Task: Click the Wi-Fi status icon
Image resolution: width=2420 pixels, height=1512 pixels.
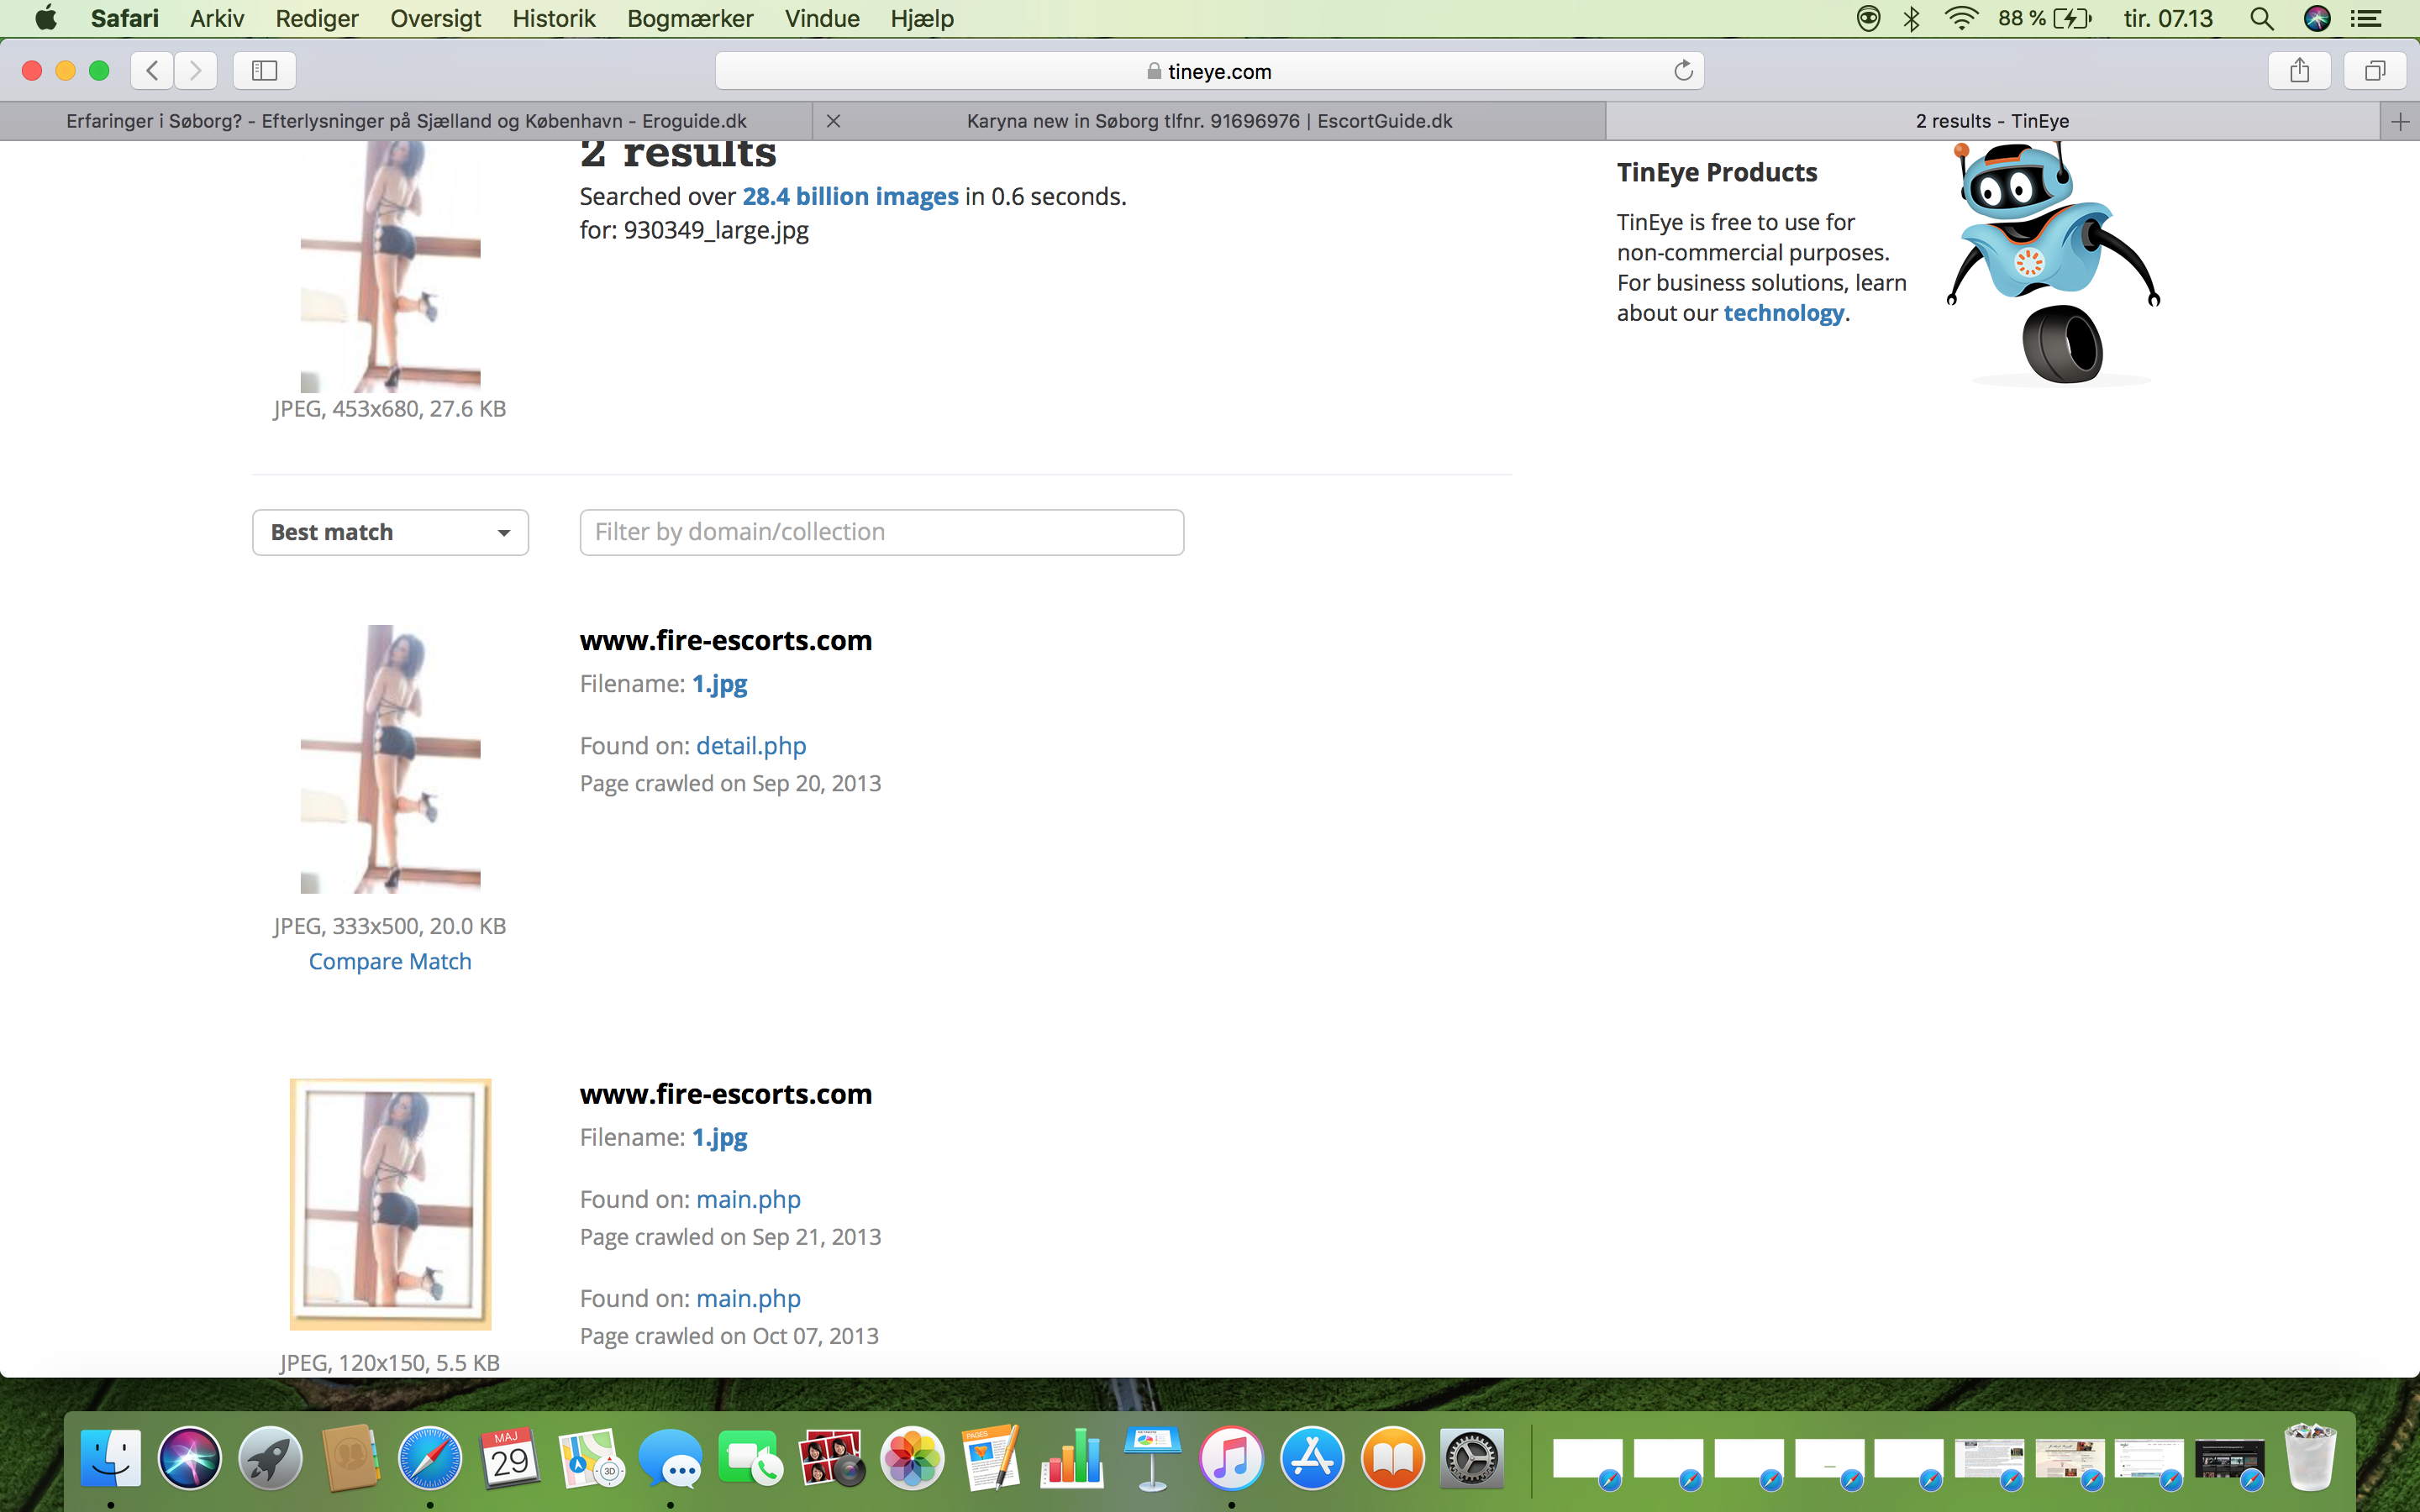Action: [1961, 19]
